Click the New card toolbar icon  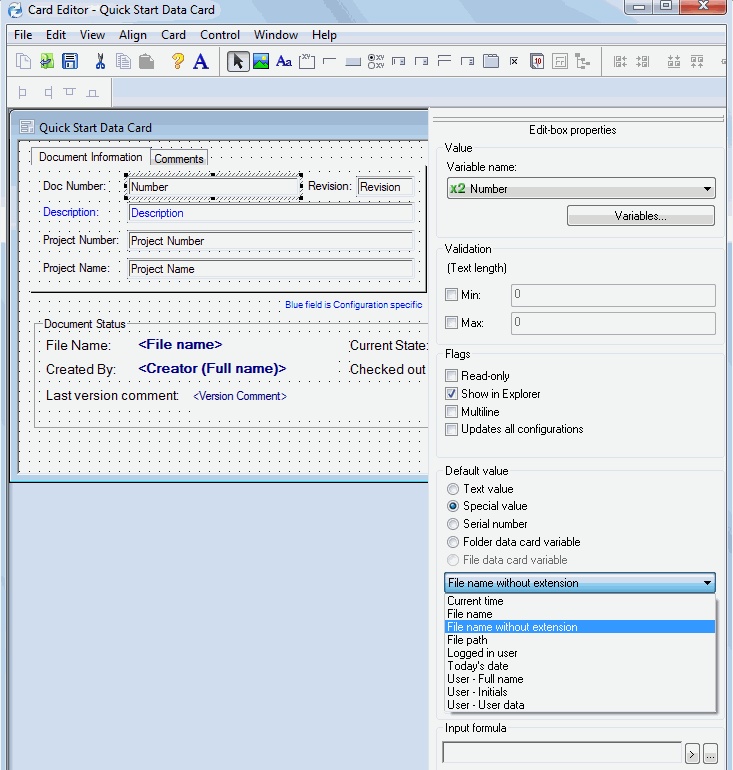pos(23,61)
